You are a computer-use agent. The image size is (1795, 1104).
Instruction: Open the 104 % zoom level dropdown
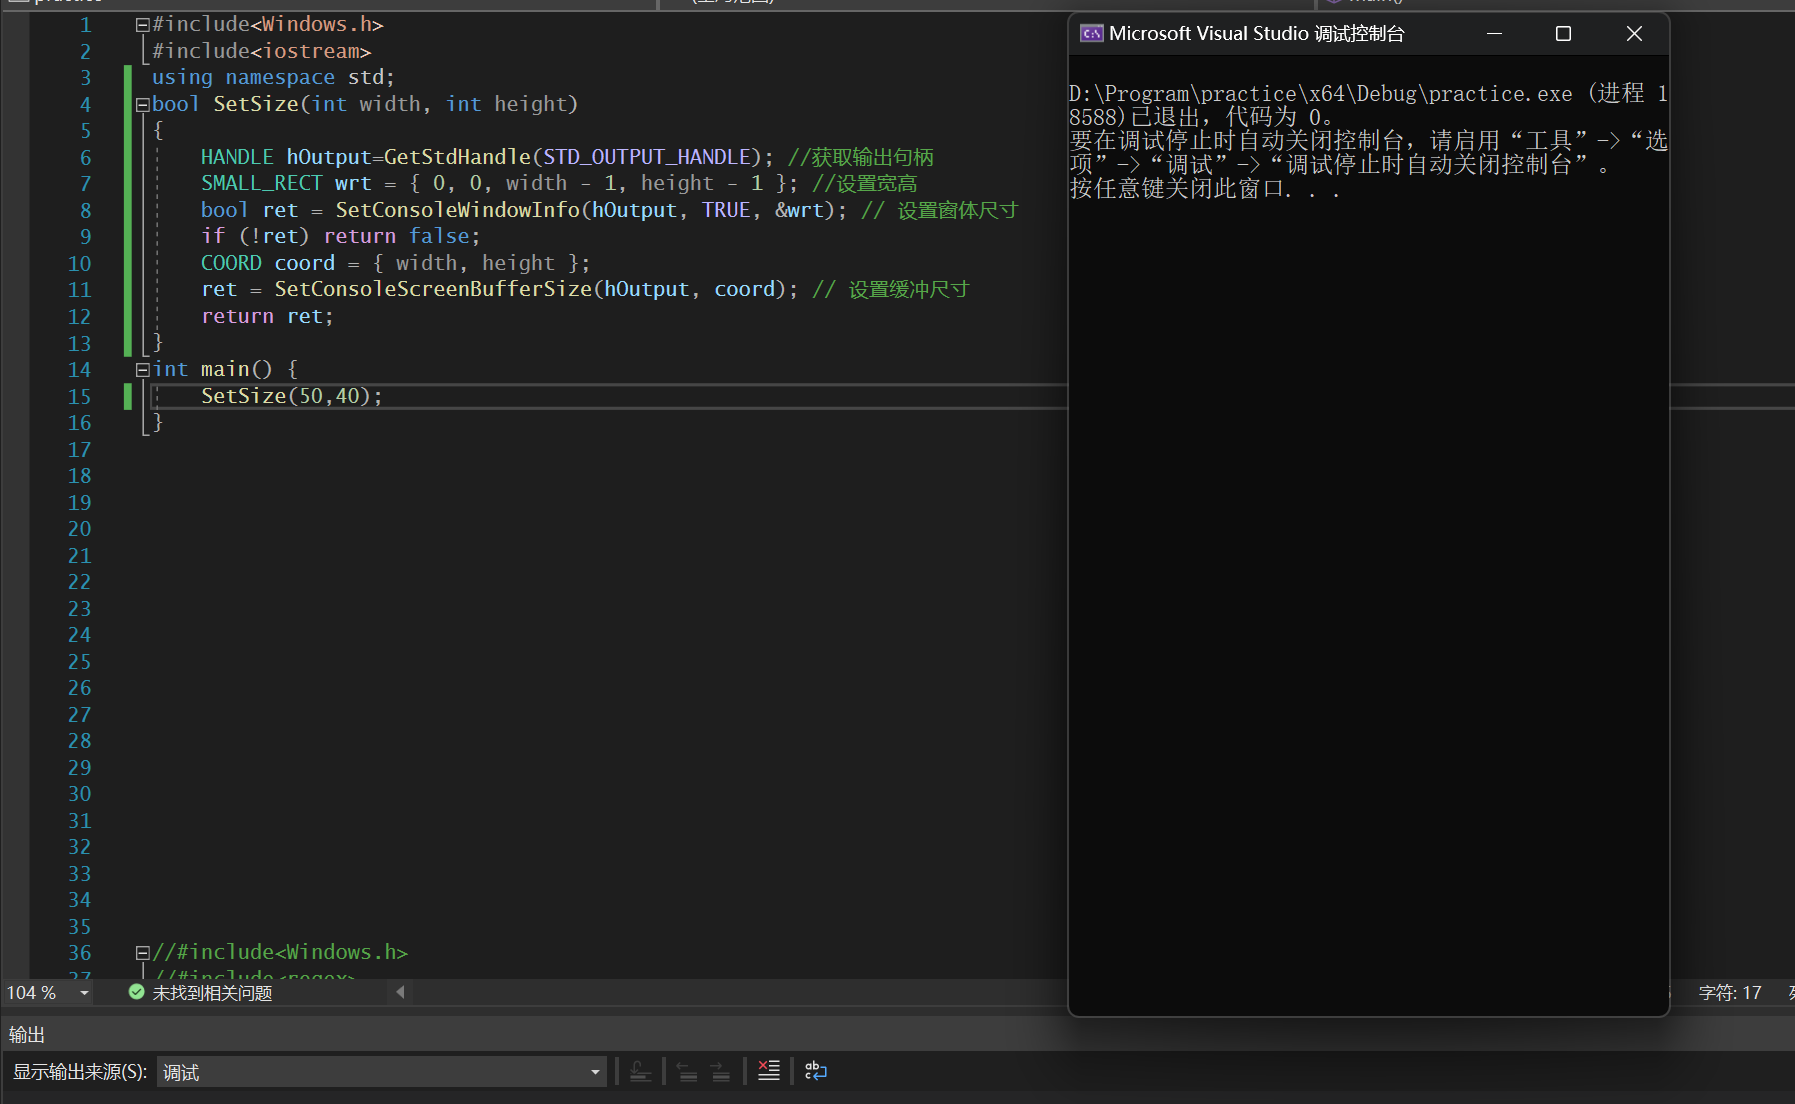84,993
